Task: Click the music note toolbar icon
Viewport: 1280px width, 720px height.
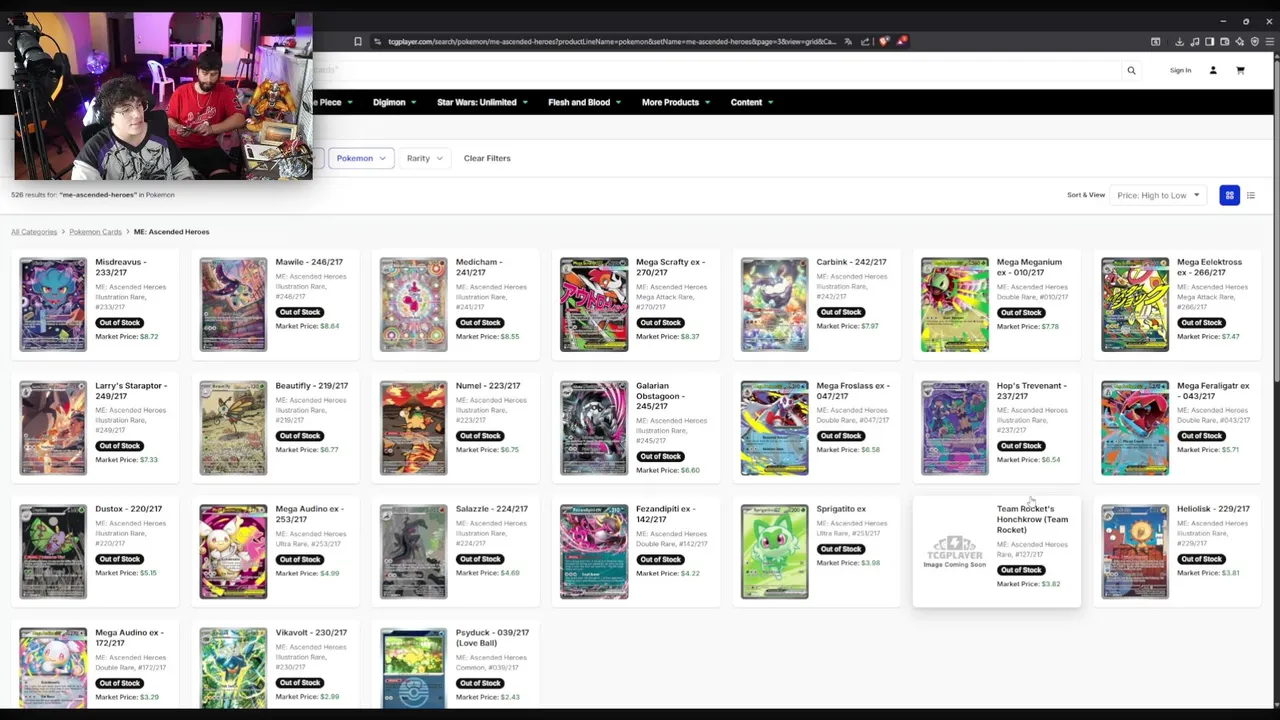Action: [x=1195, y=42]
